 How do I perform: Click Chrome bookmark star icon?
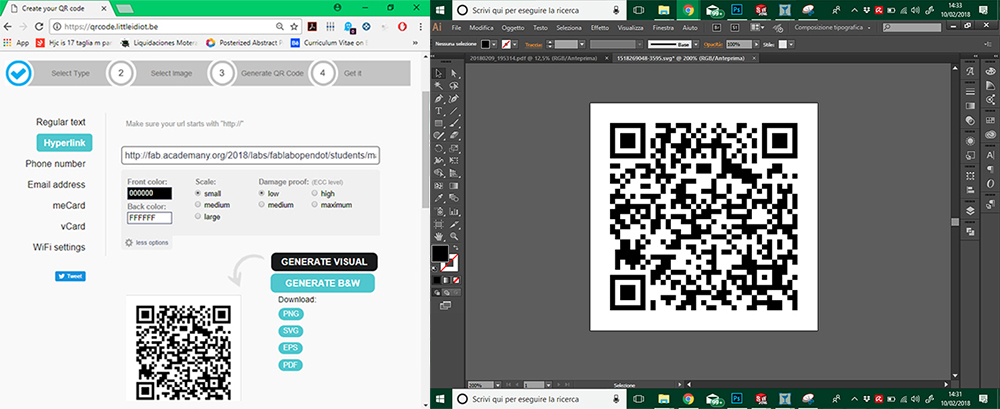pos(294,27)
